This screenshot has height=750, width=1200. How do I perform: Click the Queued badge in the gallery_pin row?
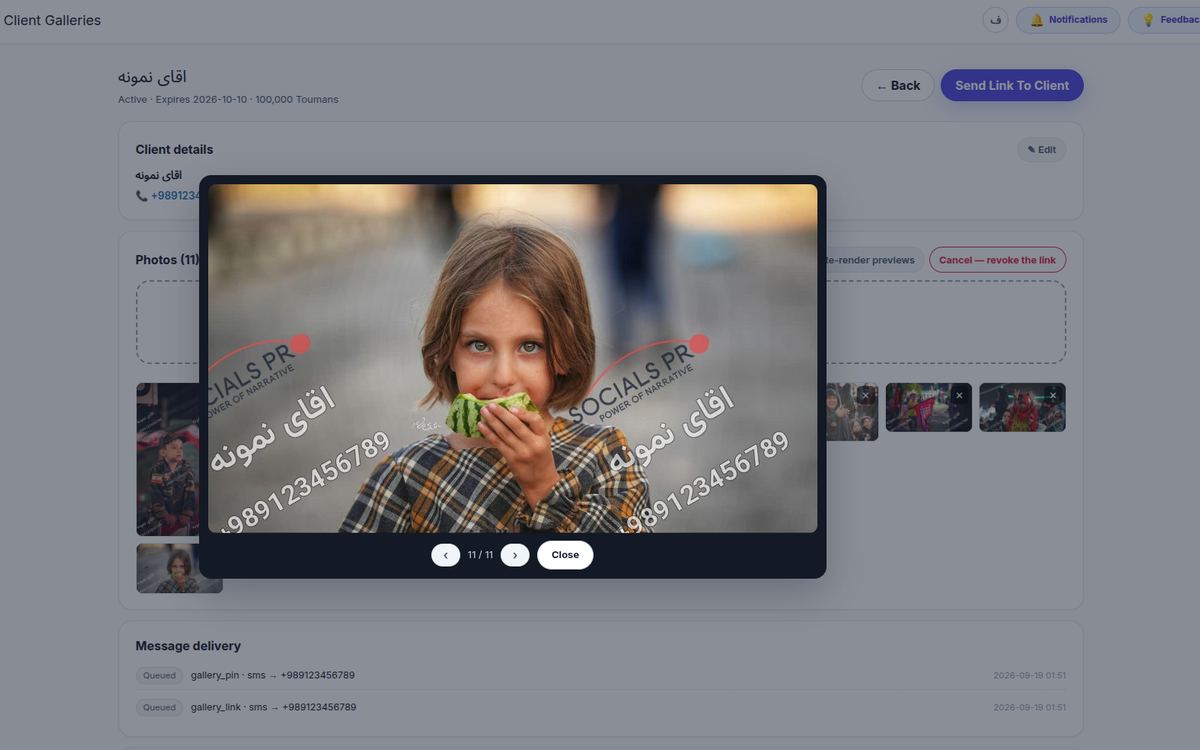point(159,675)
